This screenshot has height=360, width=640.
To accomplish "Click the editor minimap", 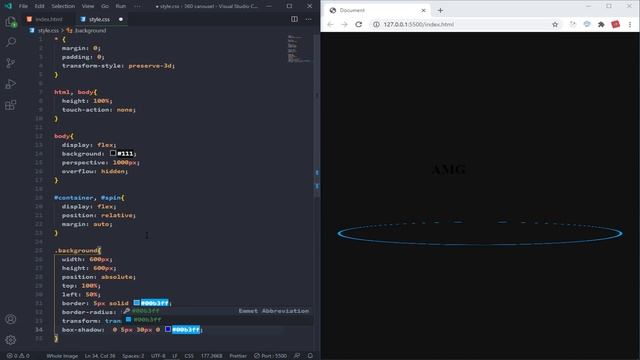I will point(299,49).
